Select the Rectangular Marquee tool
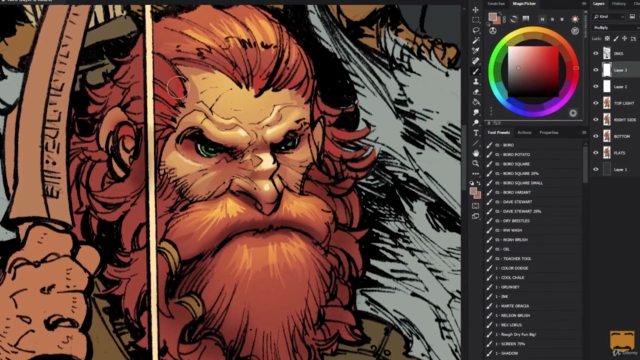Screen dimensions: 640x360 pos(476,20)
